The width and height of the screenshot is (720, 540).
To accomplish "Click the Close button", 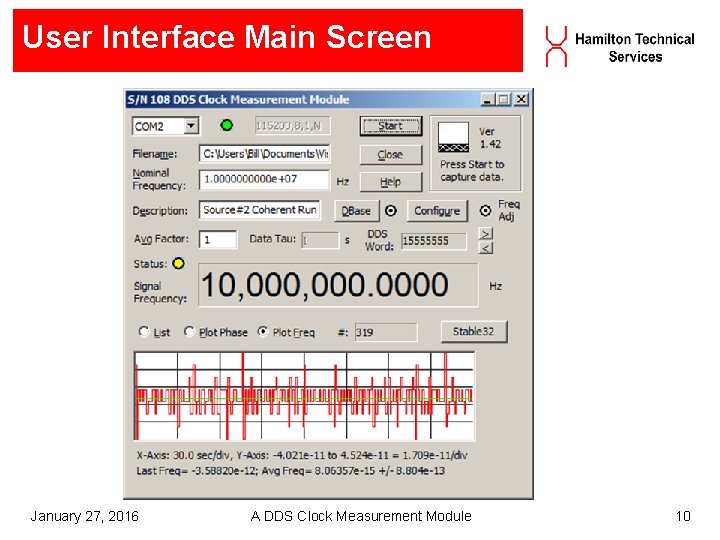I will [391, 155].
